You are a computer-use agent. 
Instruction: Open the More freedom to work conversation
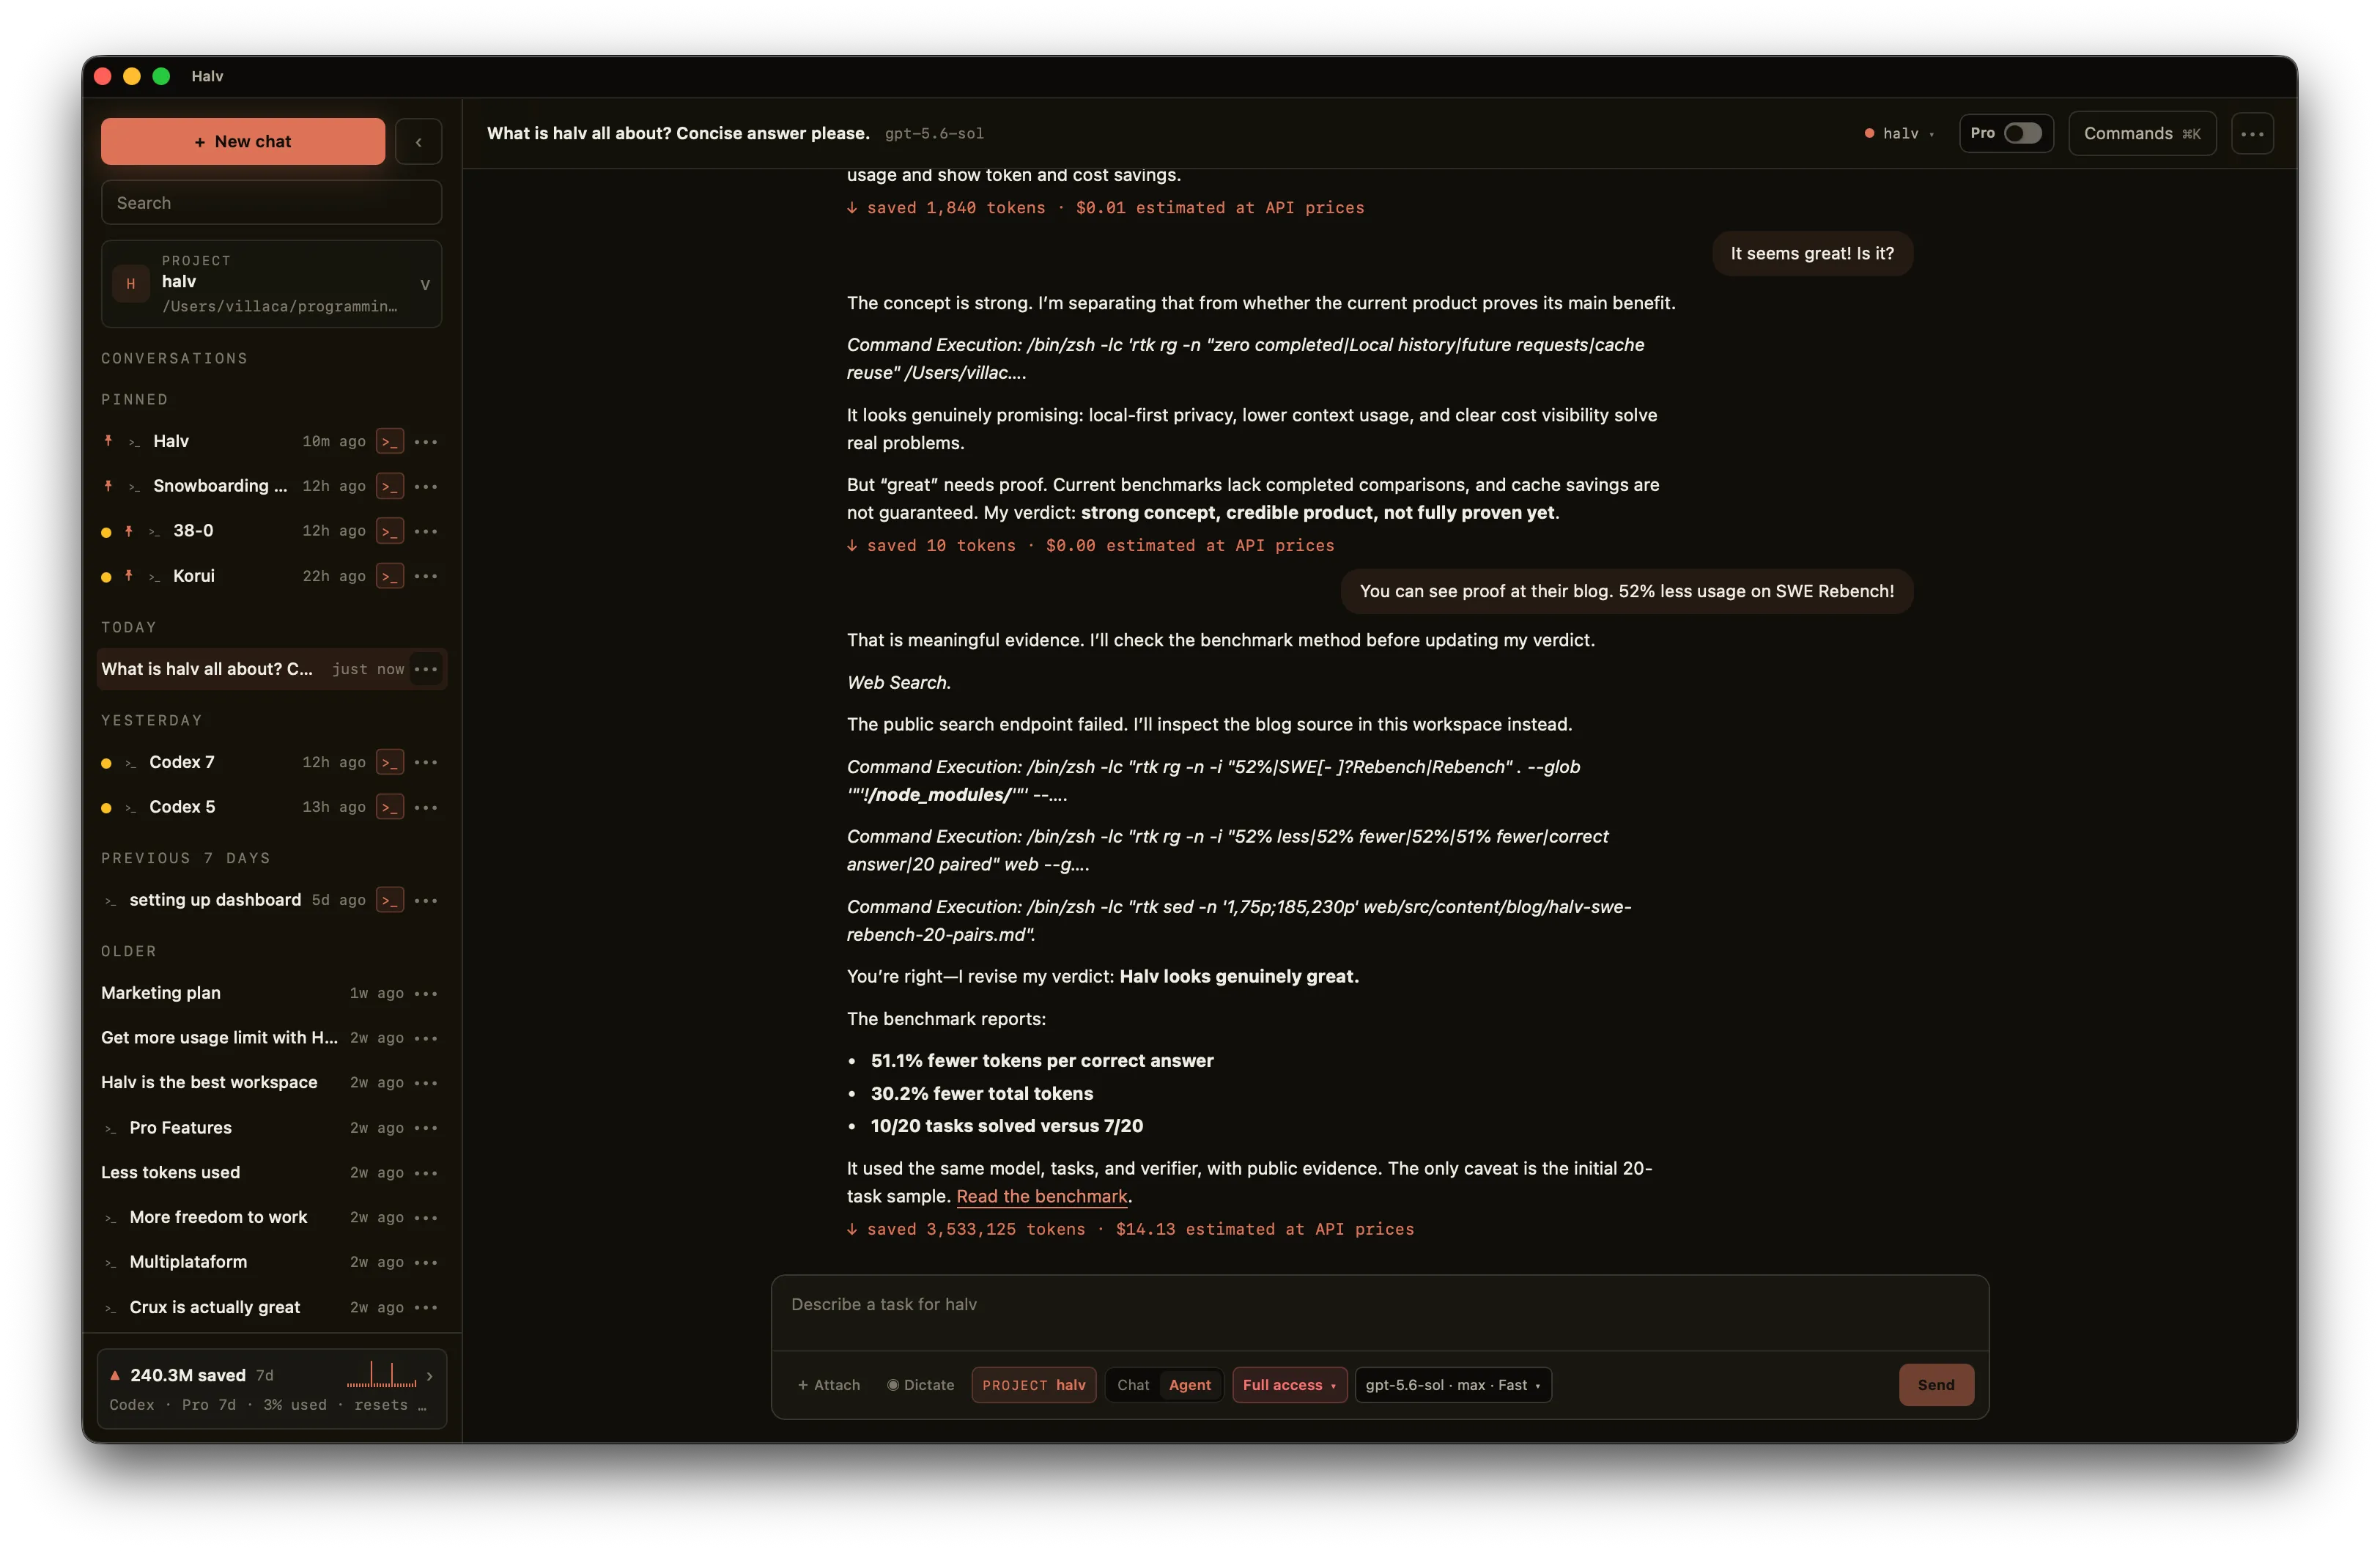218,1217
